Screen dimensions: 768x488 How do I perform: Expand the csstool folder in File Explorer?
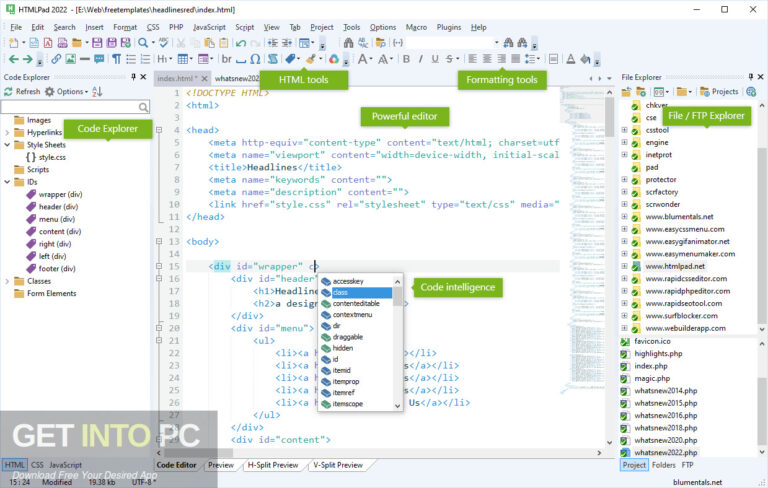coord(624,130)
